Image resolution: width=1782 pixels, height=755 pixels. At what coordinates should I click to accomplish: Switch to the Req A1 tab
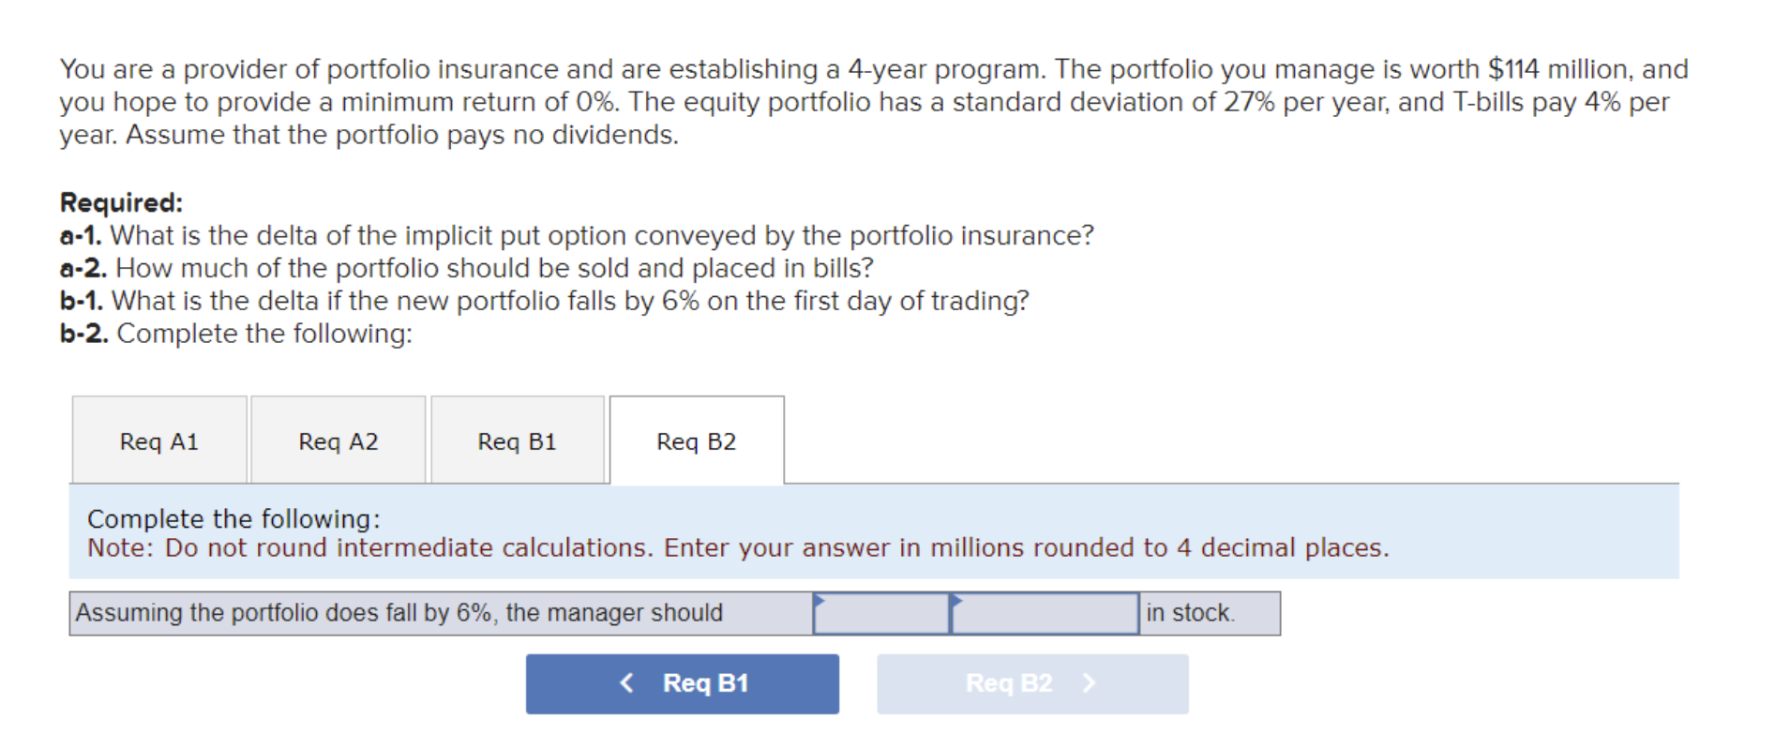click(x=158, y=440)
